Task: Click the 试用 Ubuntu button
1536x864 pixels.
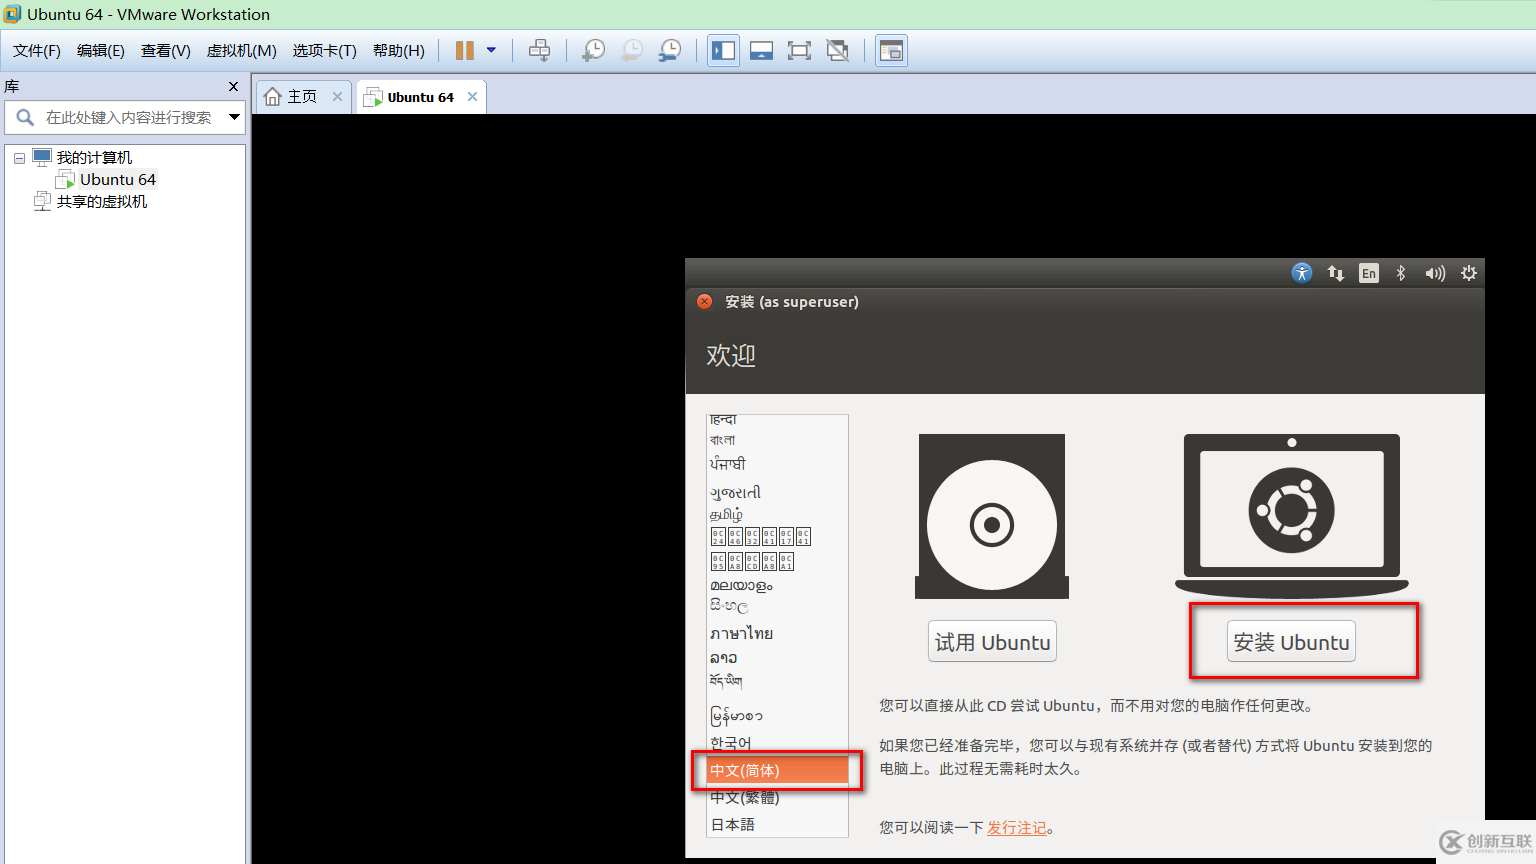Action: (x=992, y=642)
